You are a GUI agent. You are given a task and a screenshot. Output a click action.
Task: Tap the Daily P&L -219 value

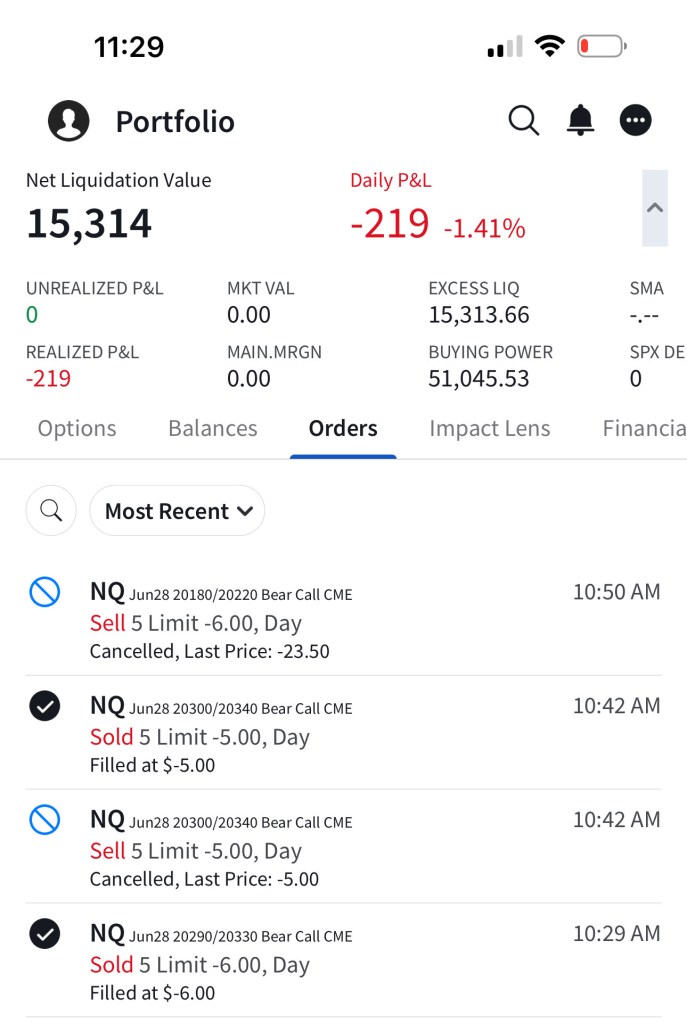[x=390, y=224]
